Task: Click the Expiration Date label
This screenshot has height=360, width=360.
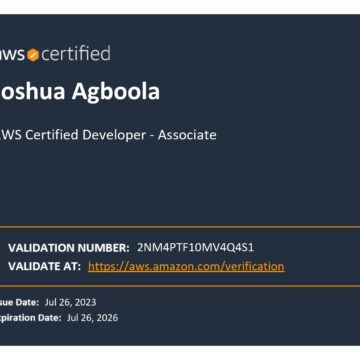Action: (x=31, y=318)
